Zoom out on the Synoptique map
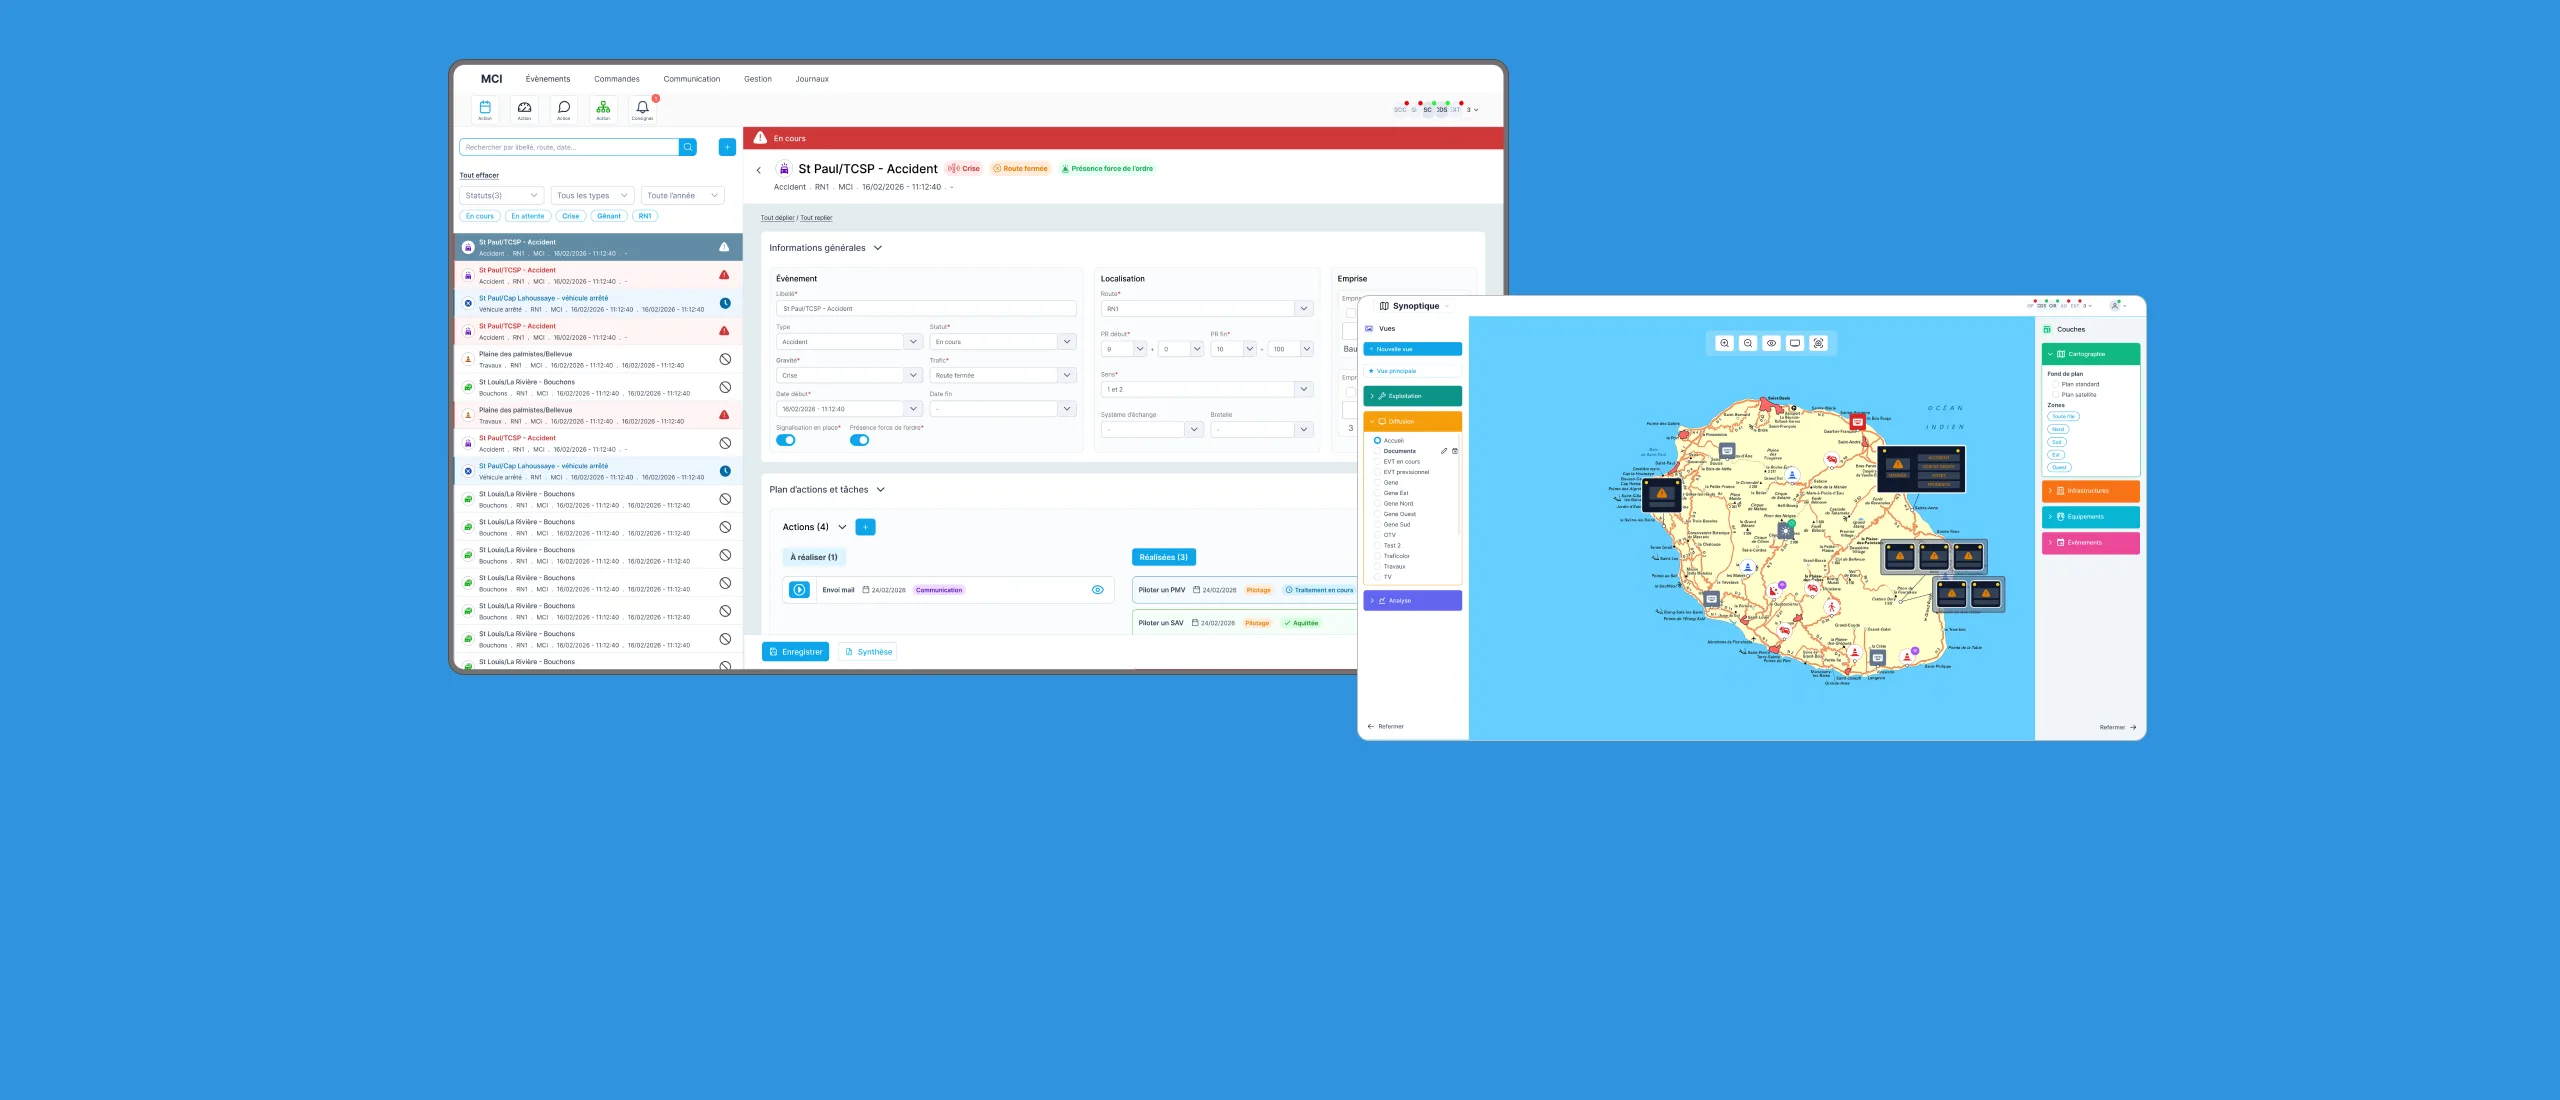This screenshot has width=2560, height=1100. [x=1748, y=343]
